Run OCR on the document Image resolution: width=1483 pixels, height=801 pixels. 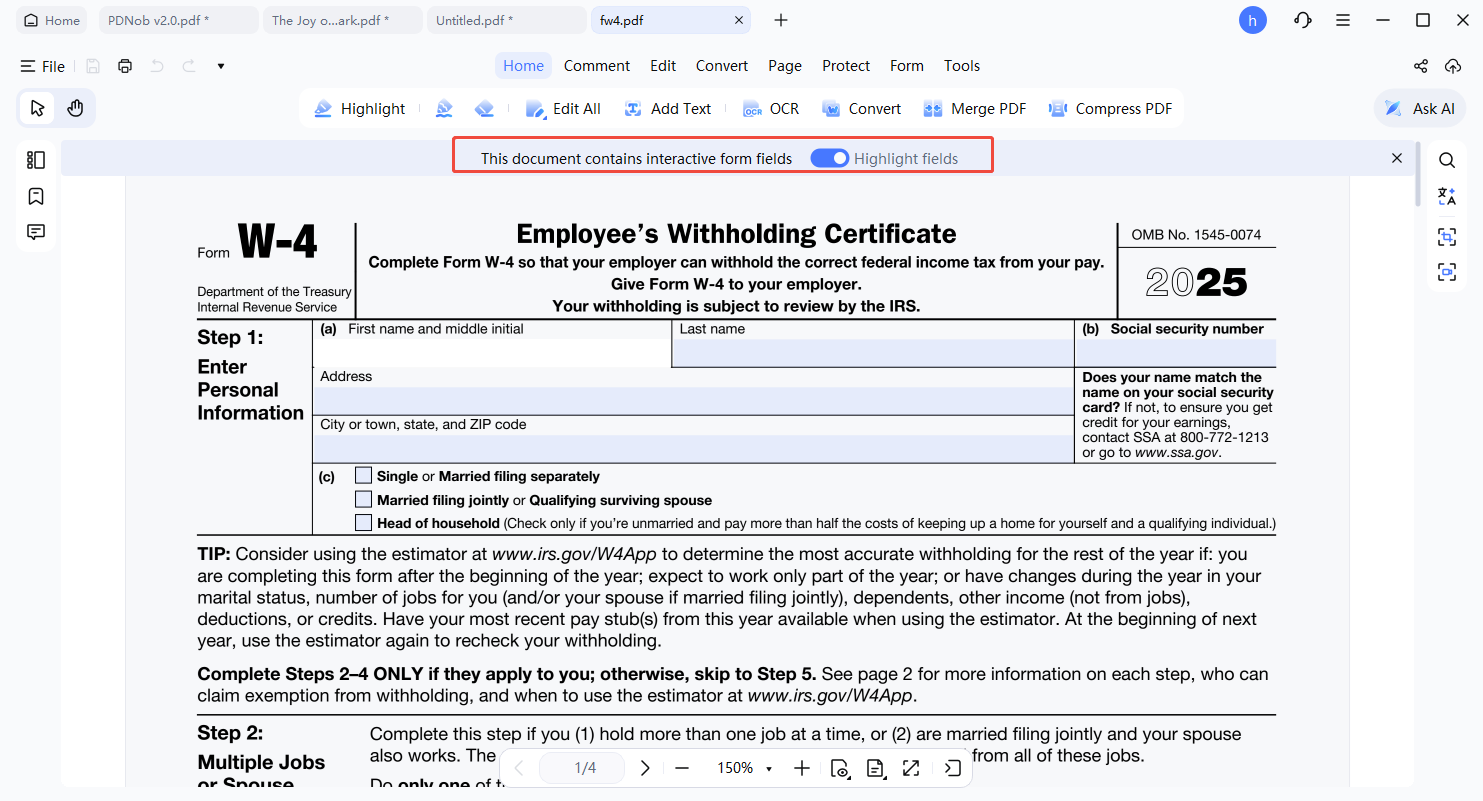click(770, 108)
